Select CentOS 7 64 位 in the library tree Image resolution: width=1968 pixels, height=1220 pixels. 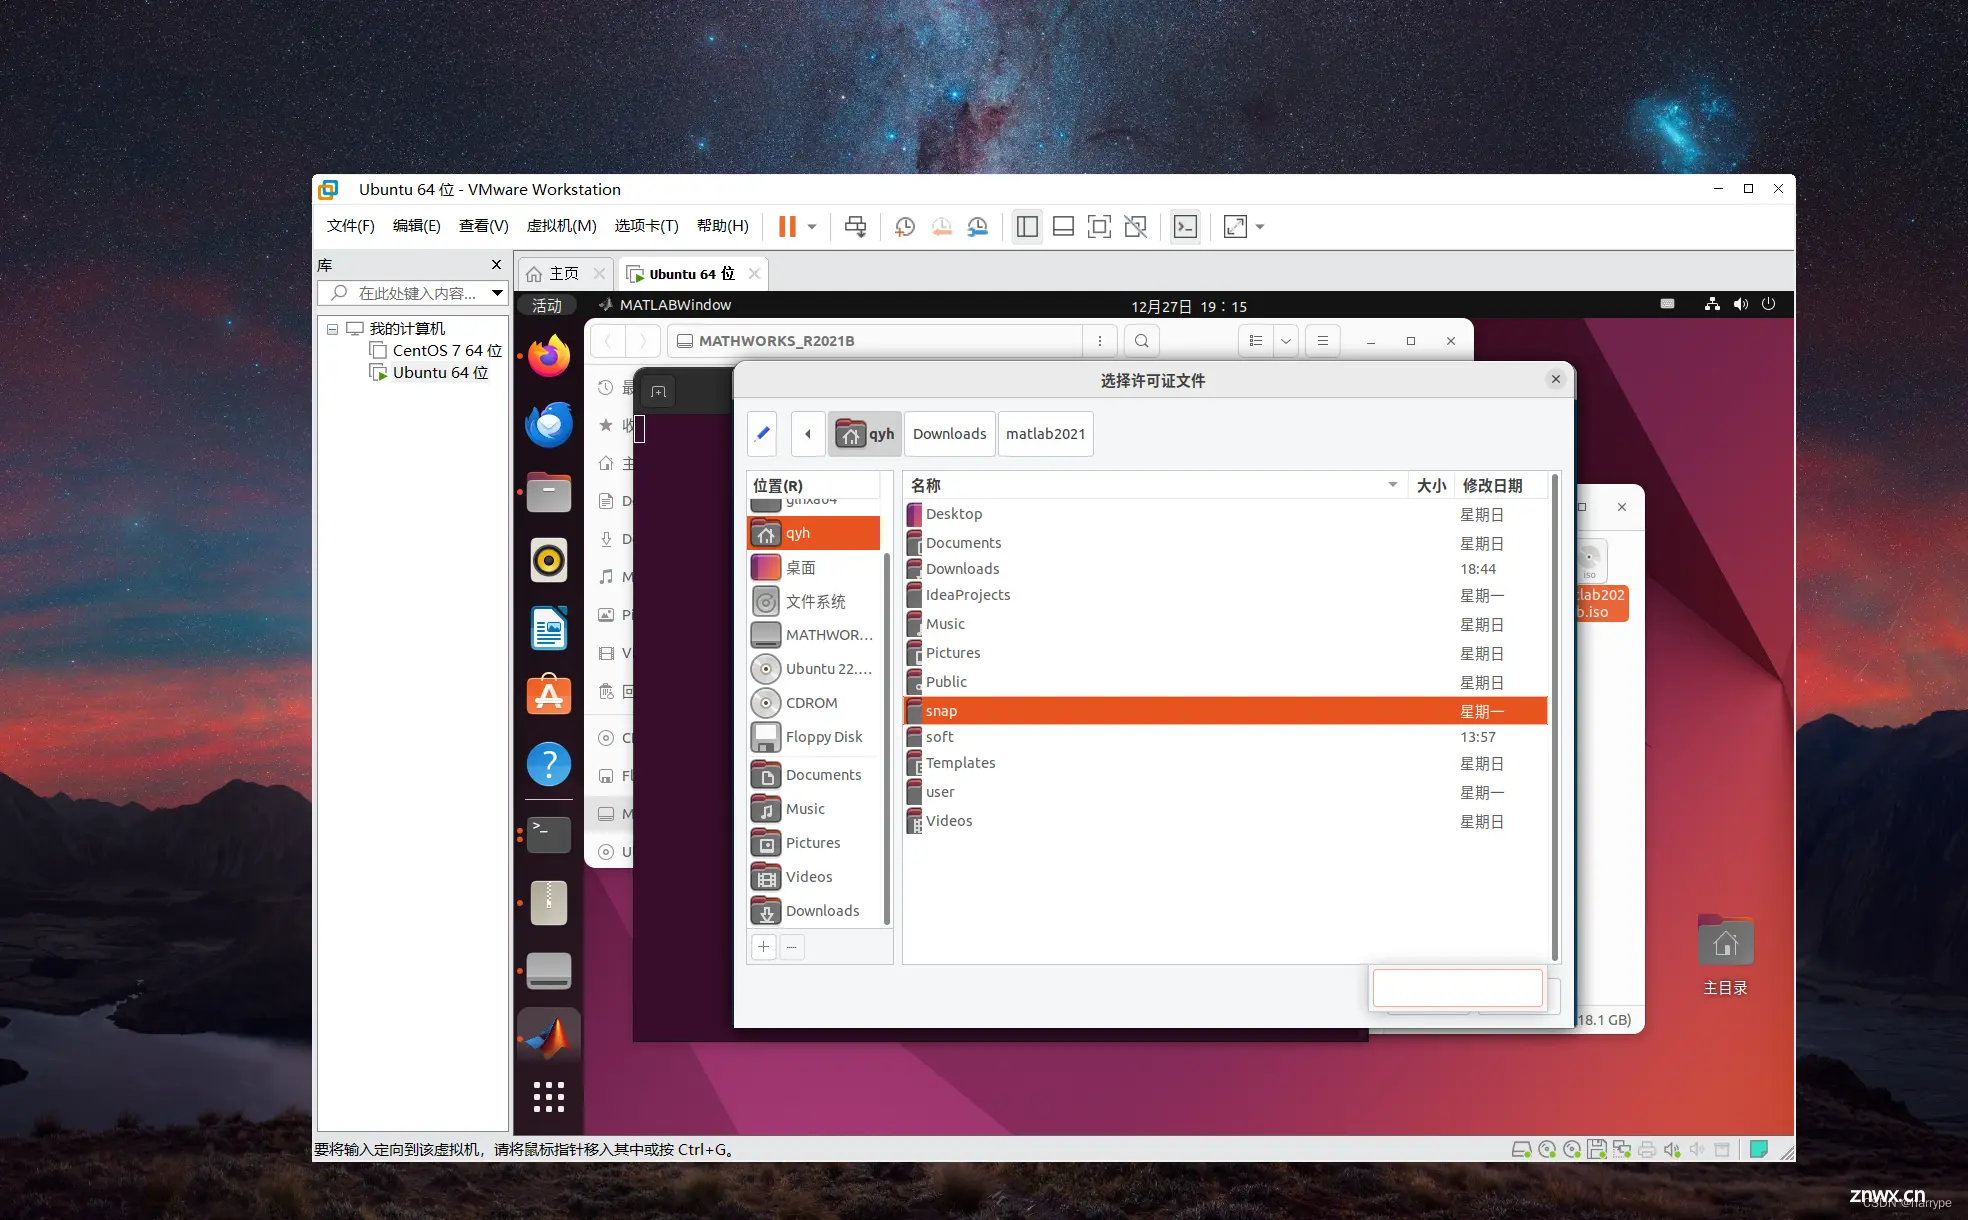436,351
